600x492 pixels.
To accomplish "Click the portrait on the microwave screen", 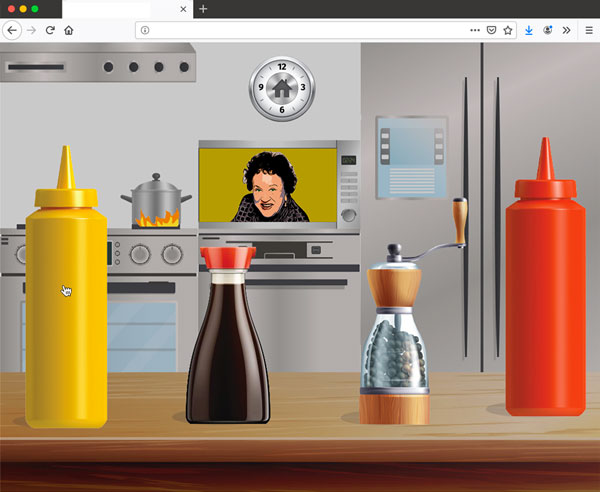I will pos(267,187).
